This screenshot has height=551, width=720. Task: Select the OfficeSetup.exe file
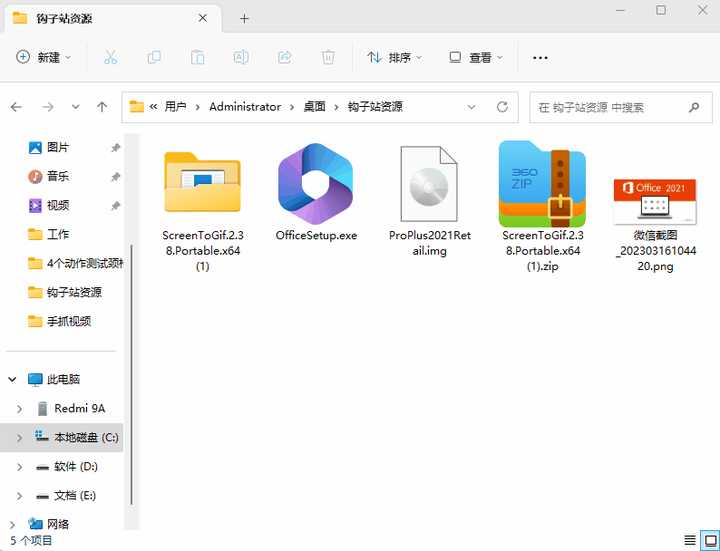click(316, 193)
